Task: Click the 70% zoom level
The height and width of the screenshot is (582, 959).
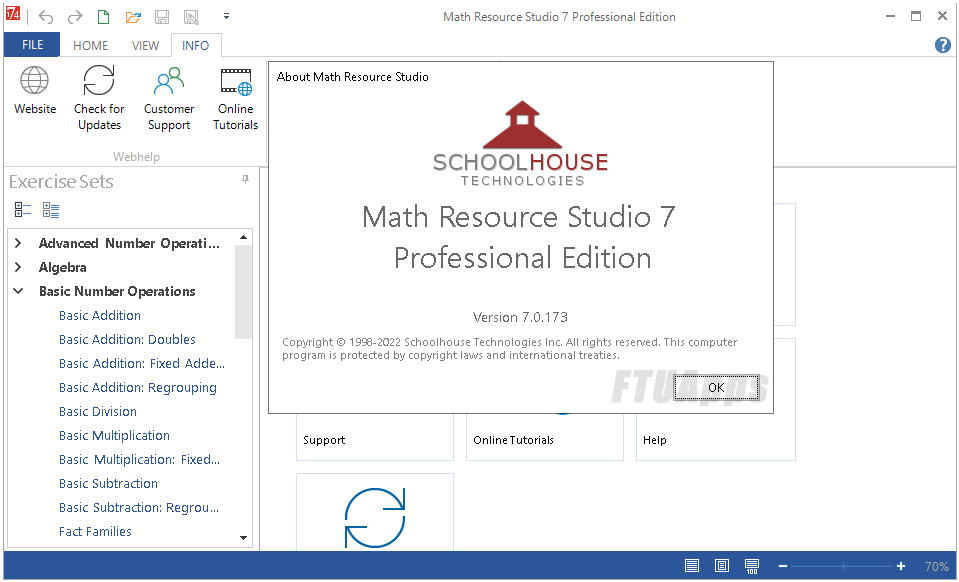Action: coord(936,566)
